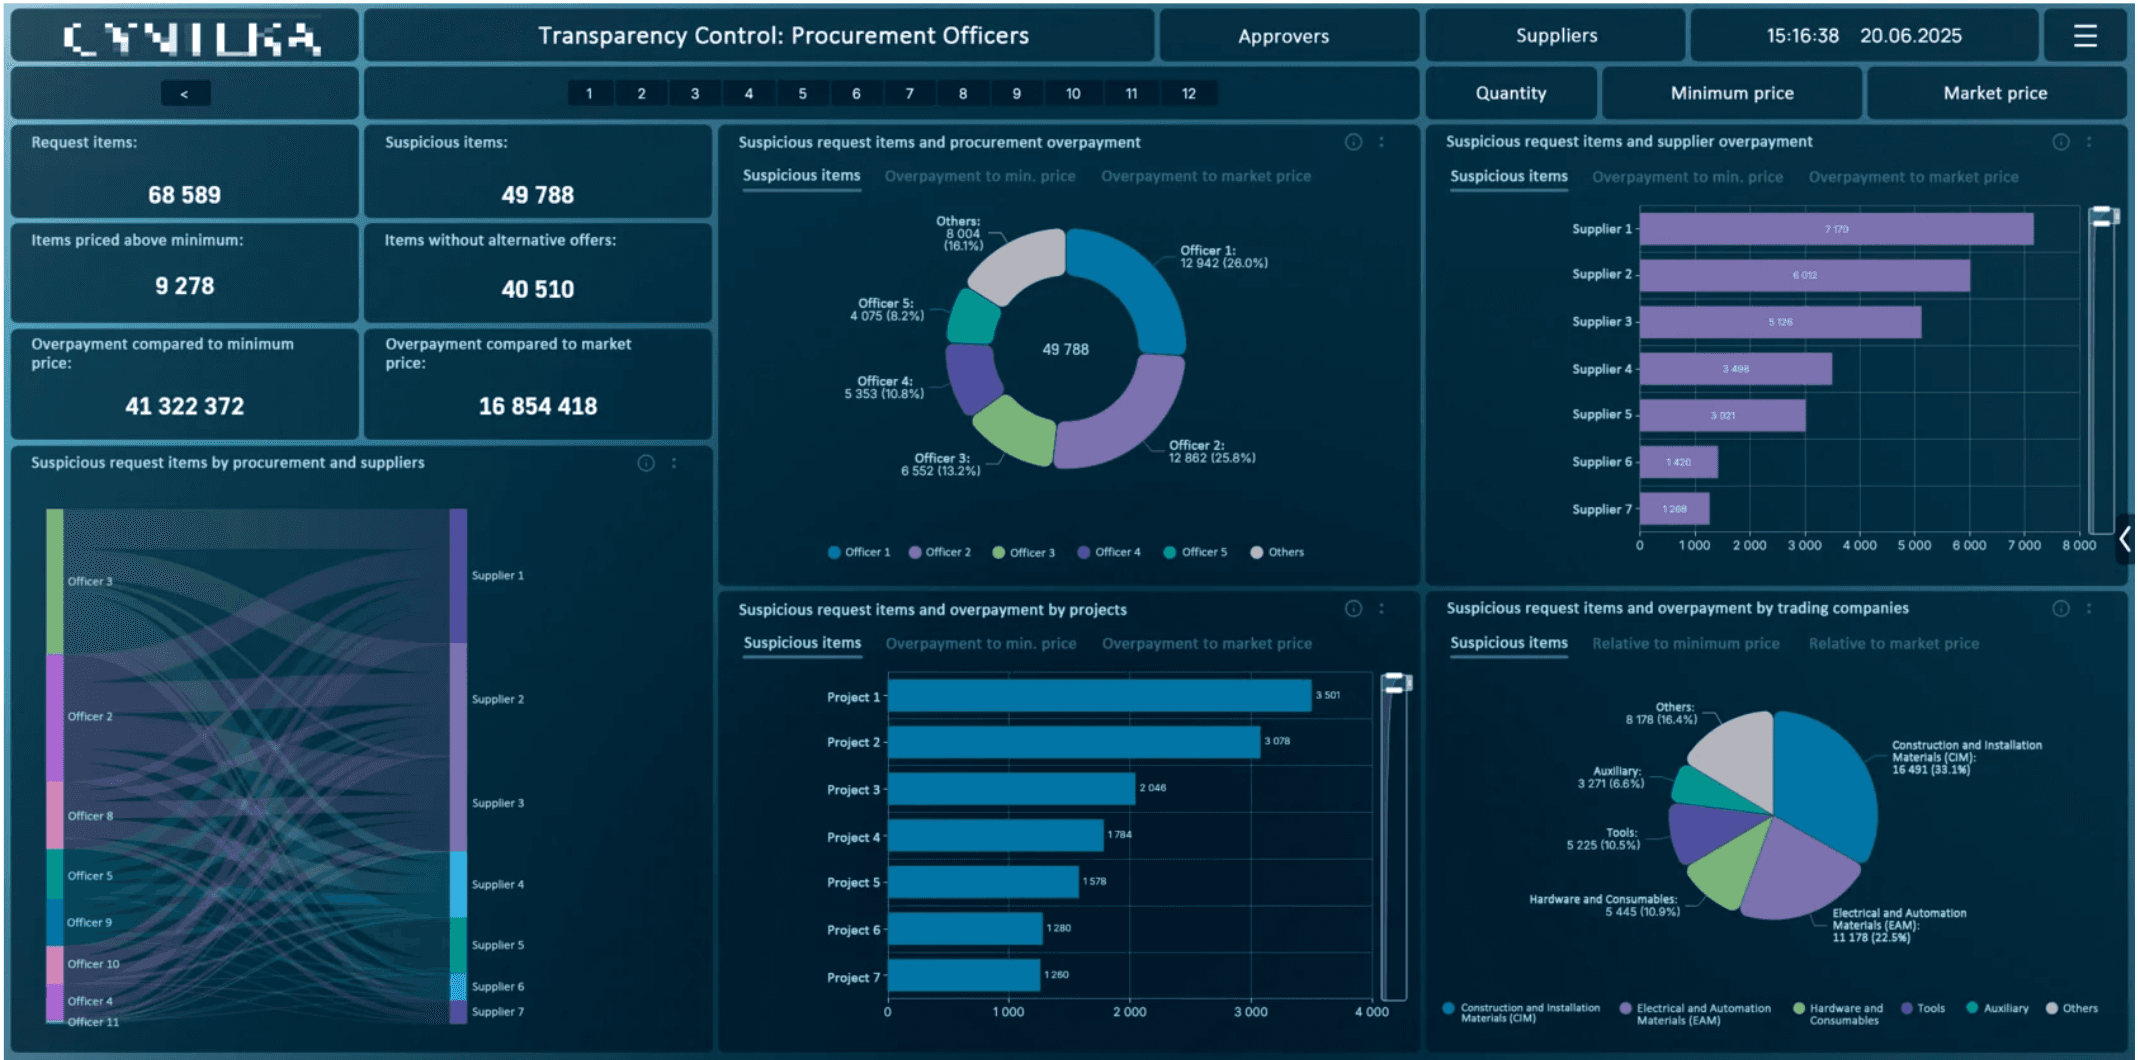Click the Project 1 bar in projects chart
This screenshot has width=2138, height=1060.
coord(1100,696)
